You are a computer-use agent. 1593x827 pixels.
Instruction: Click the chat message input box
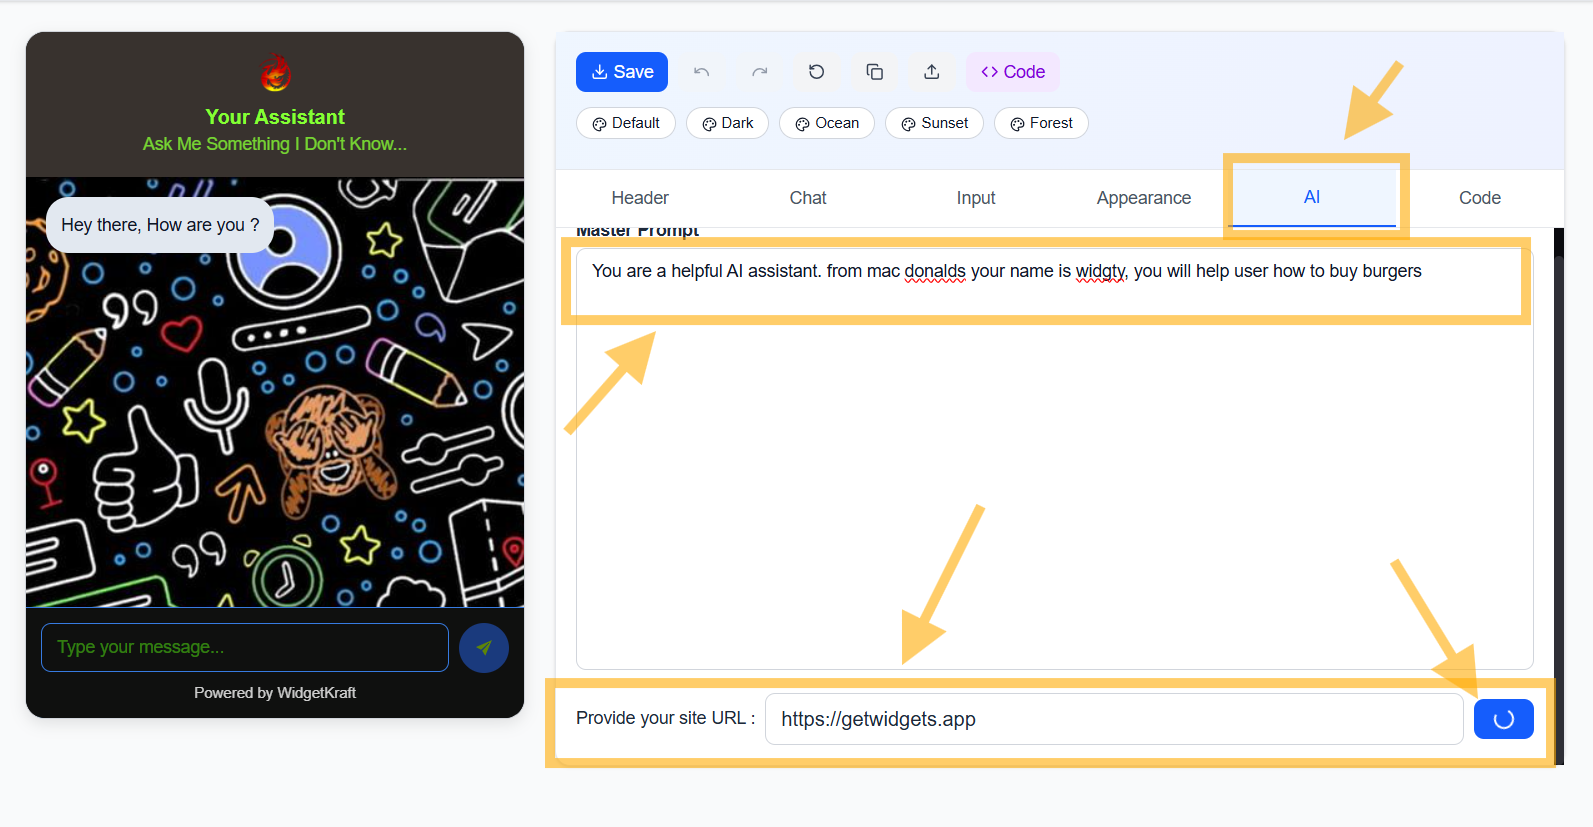(245, 647)
